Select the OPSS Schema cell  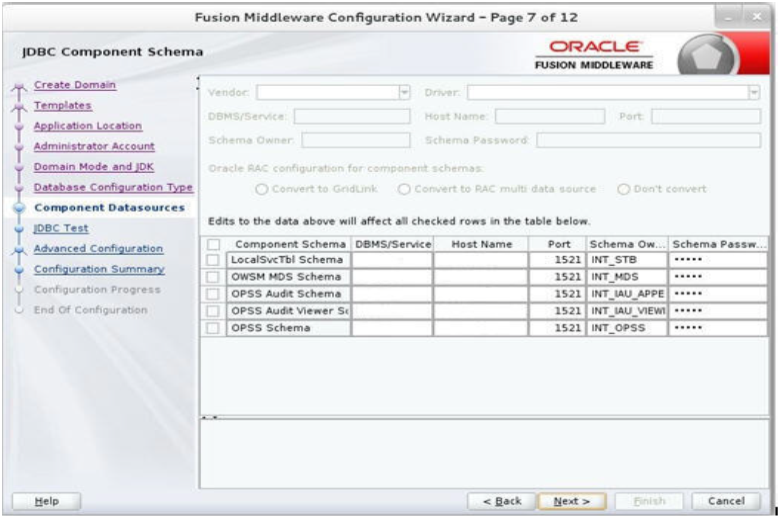click(x=289, y=328)
